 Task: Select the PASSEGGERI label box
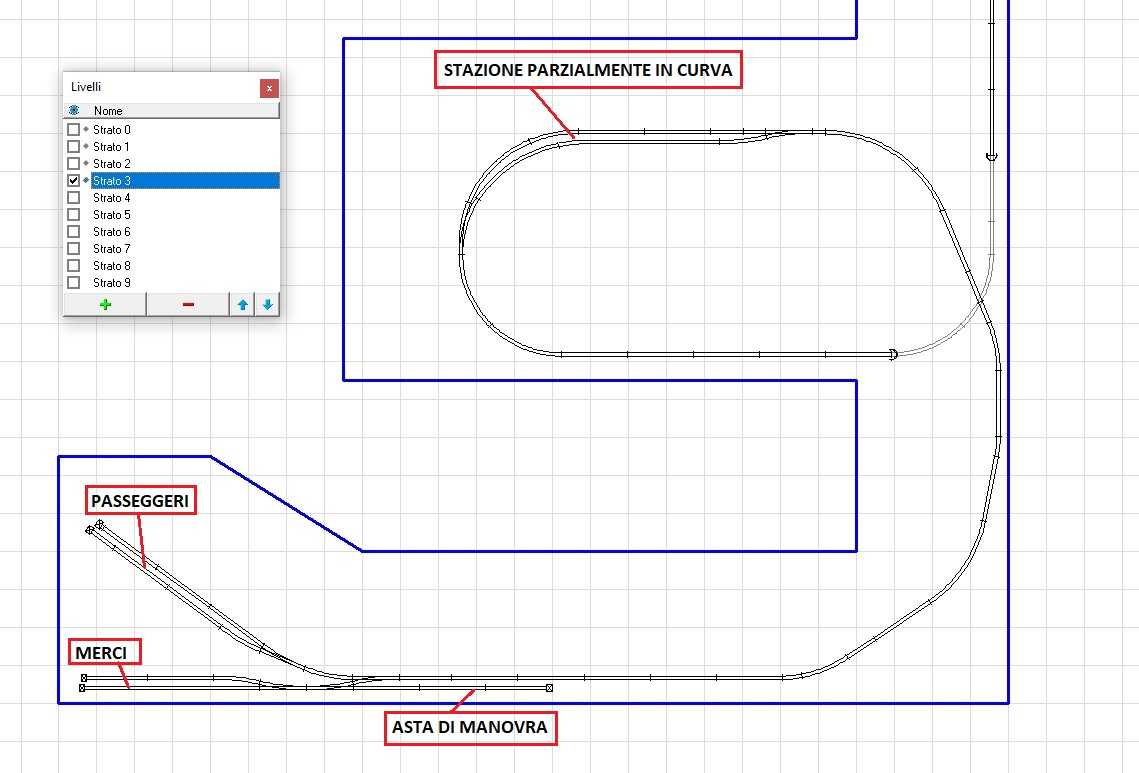click(140, 501)
